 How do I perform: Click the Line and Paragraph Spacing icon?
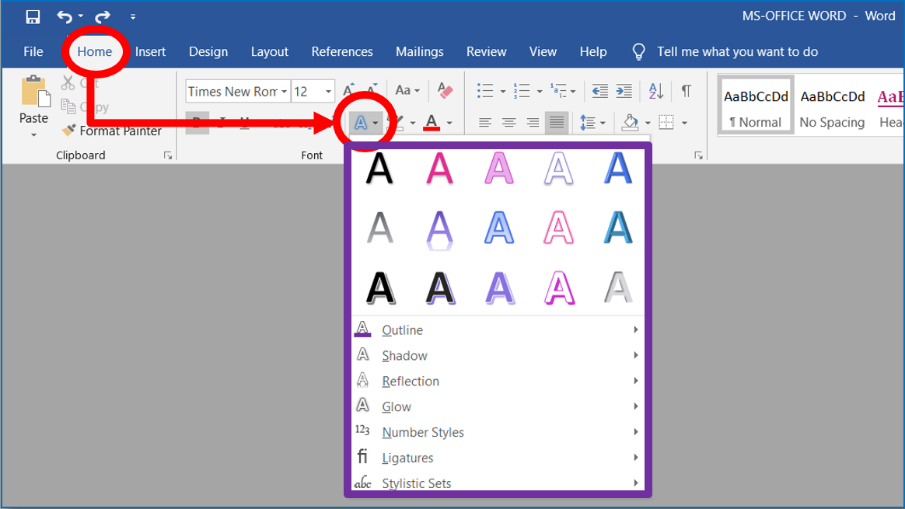pos(588,122)
